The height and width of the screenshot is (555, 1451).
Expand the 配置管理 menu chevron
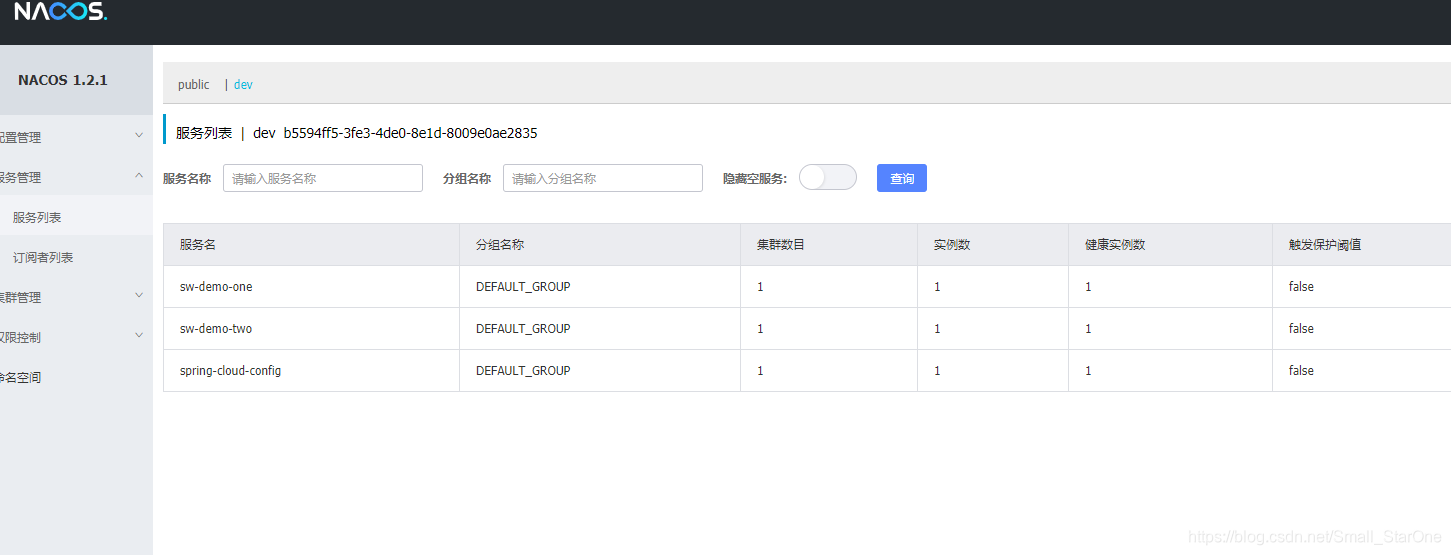139,135
